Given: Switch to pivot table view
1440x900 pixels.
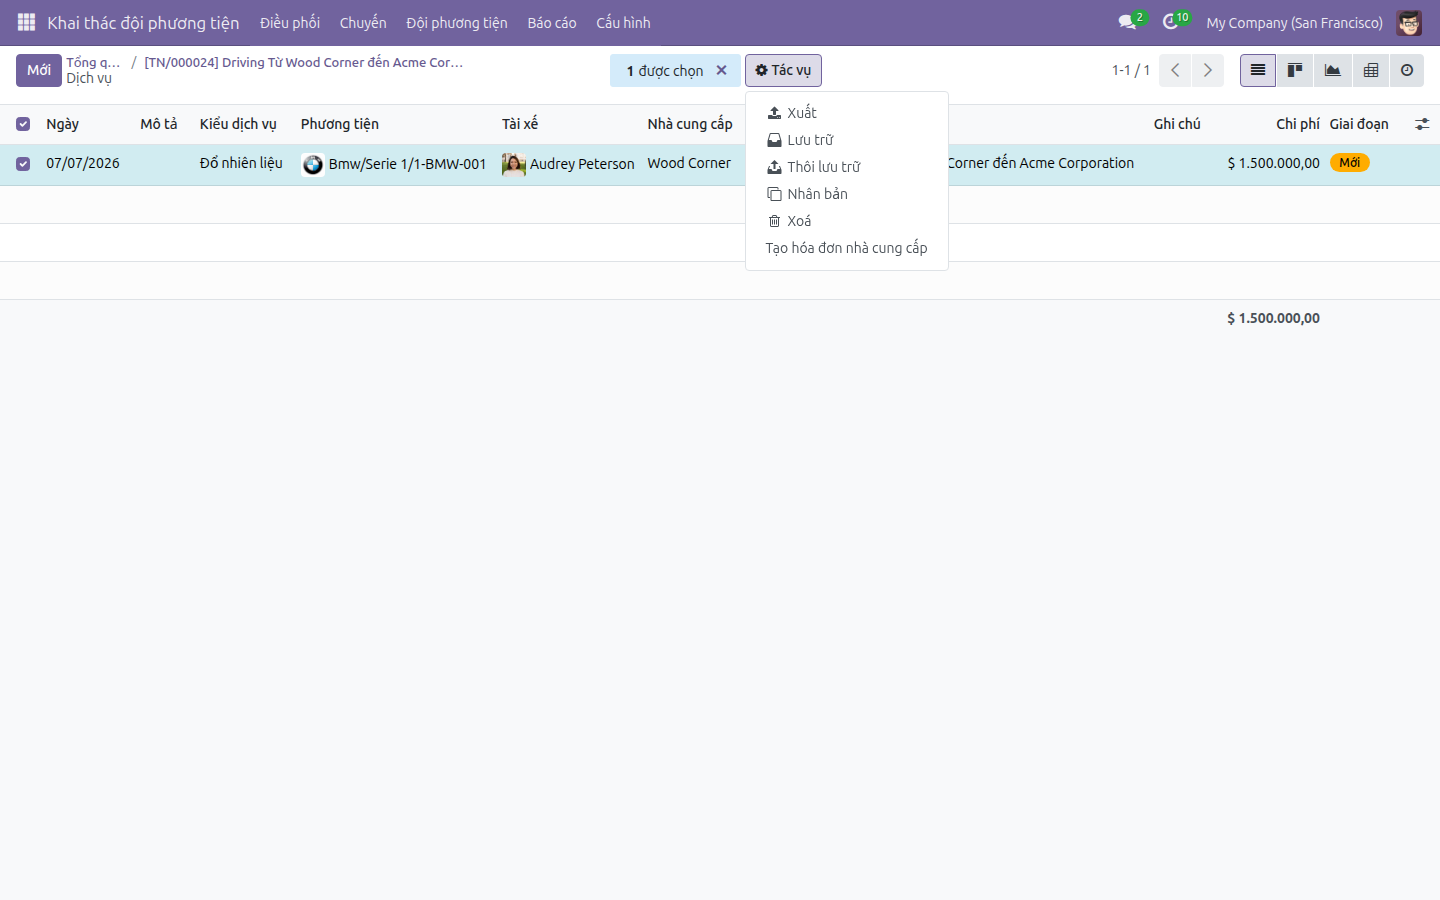Looking at the screenshot, I should [x=1370, y=70].
